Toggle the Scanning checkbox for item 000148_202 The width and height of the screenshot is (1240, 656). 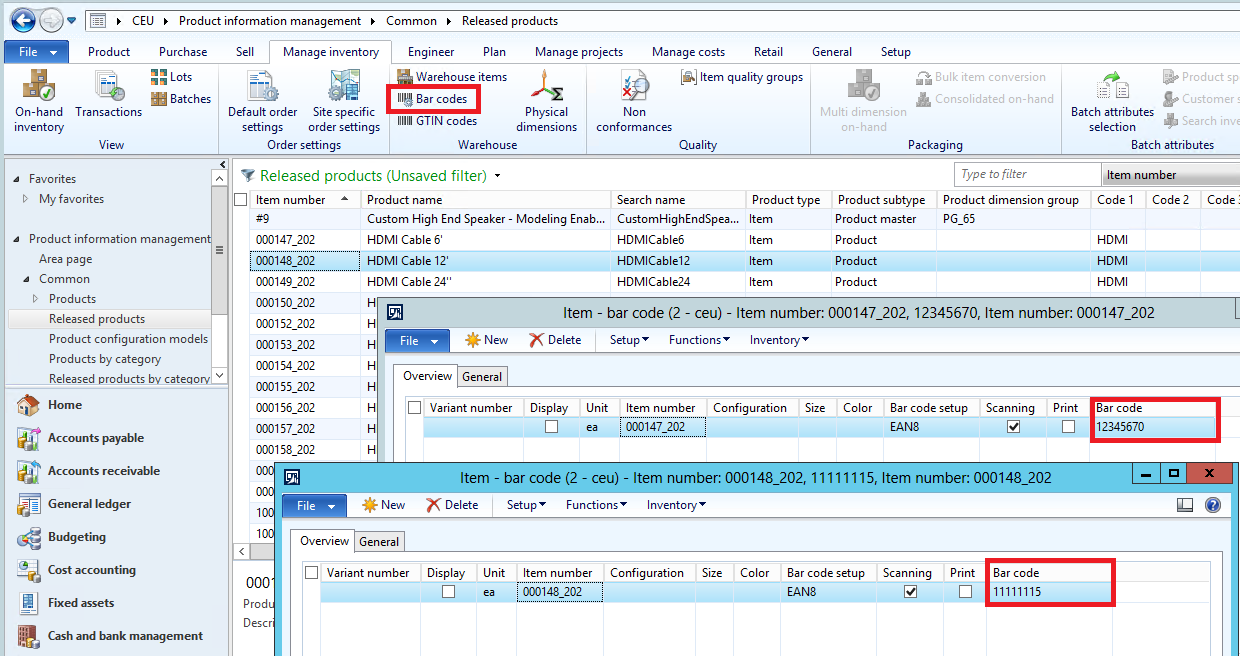[910, 591]
